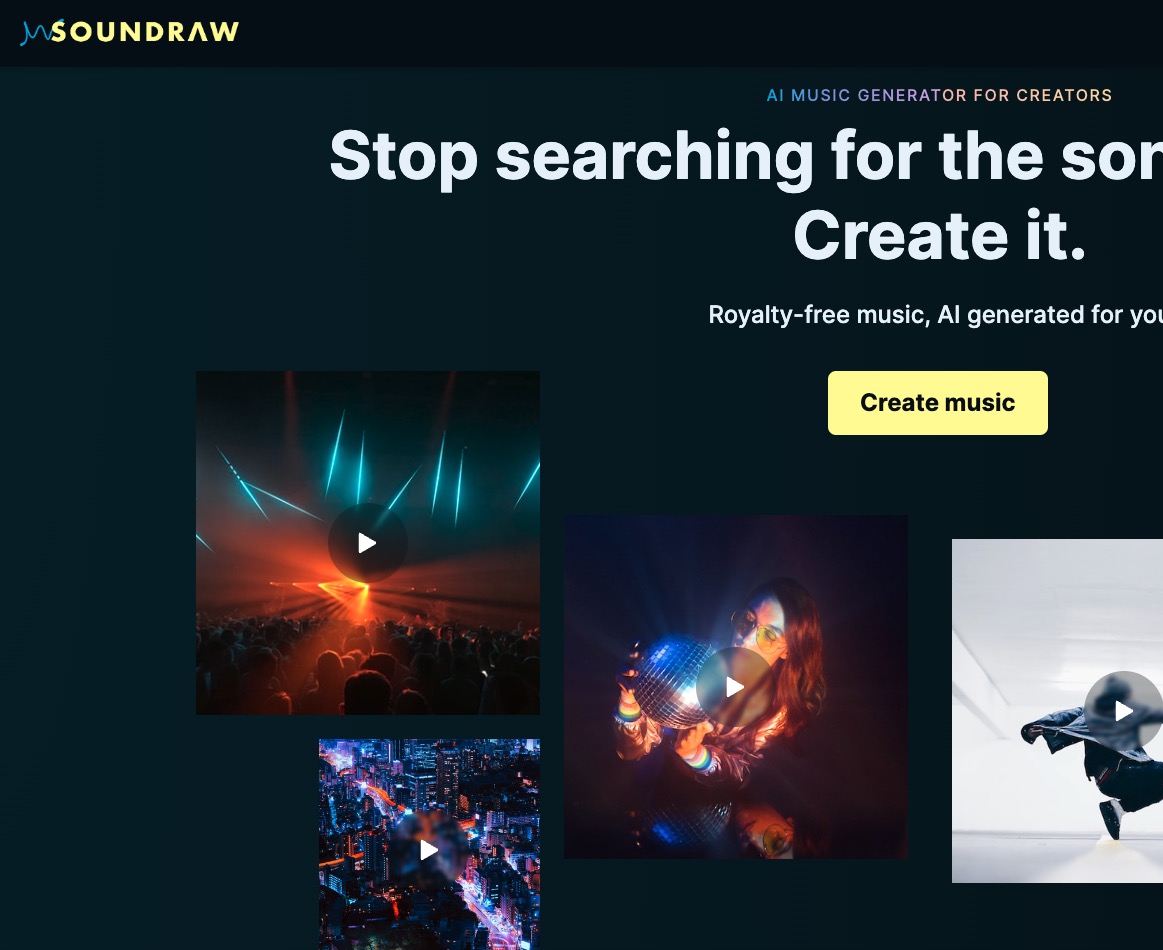Click the dancer's sneaker in white room image
This screenshot has height=950, width=1163.
click(x=1111, y=819)
